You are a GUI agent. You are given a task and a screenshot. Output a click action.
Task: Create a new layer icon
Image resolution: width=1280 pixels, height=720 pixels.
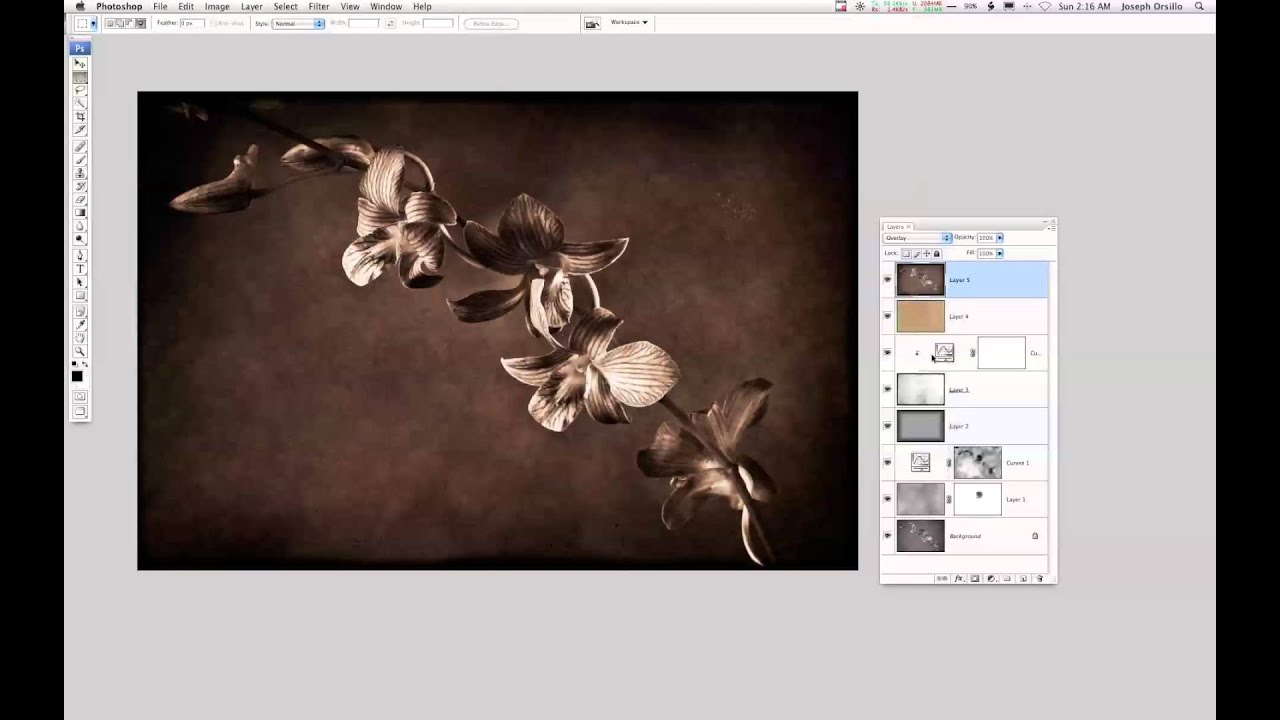click(x=1023, y=579)
